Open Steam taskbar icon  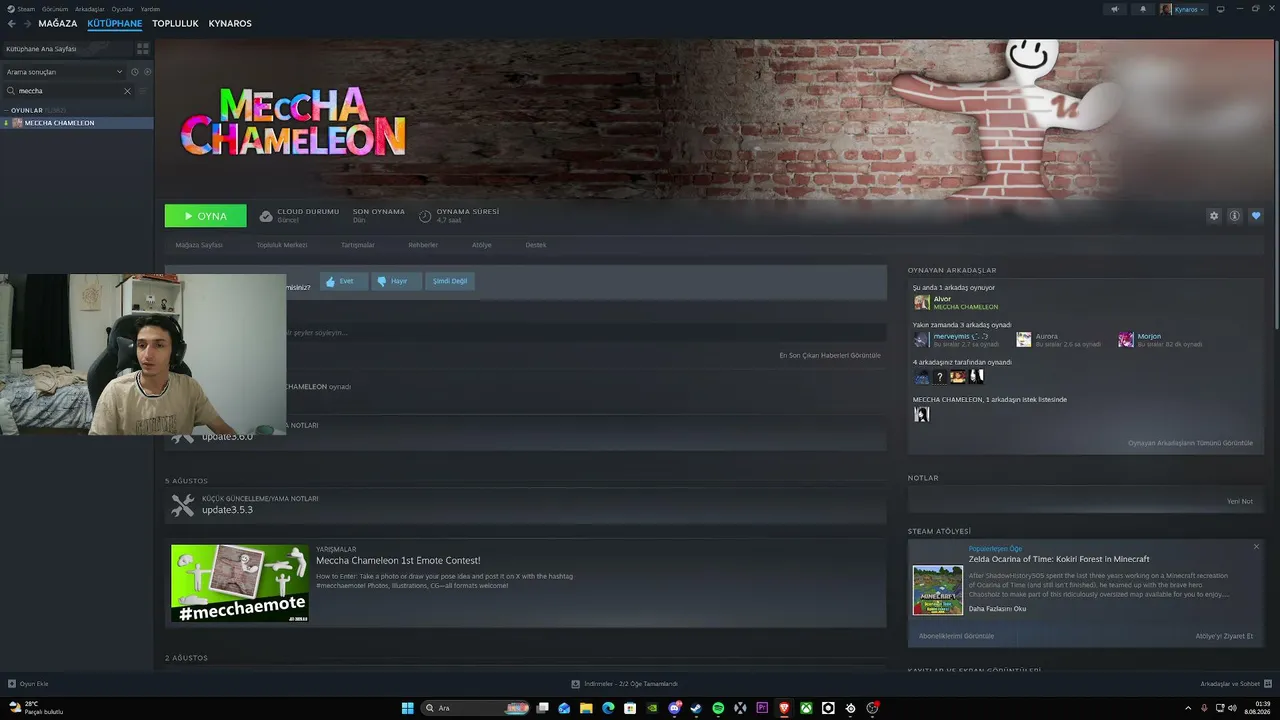coord(696,708)
